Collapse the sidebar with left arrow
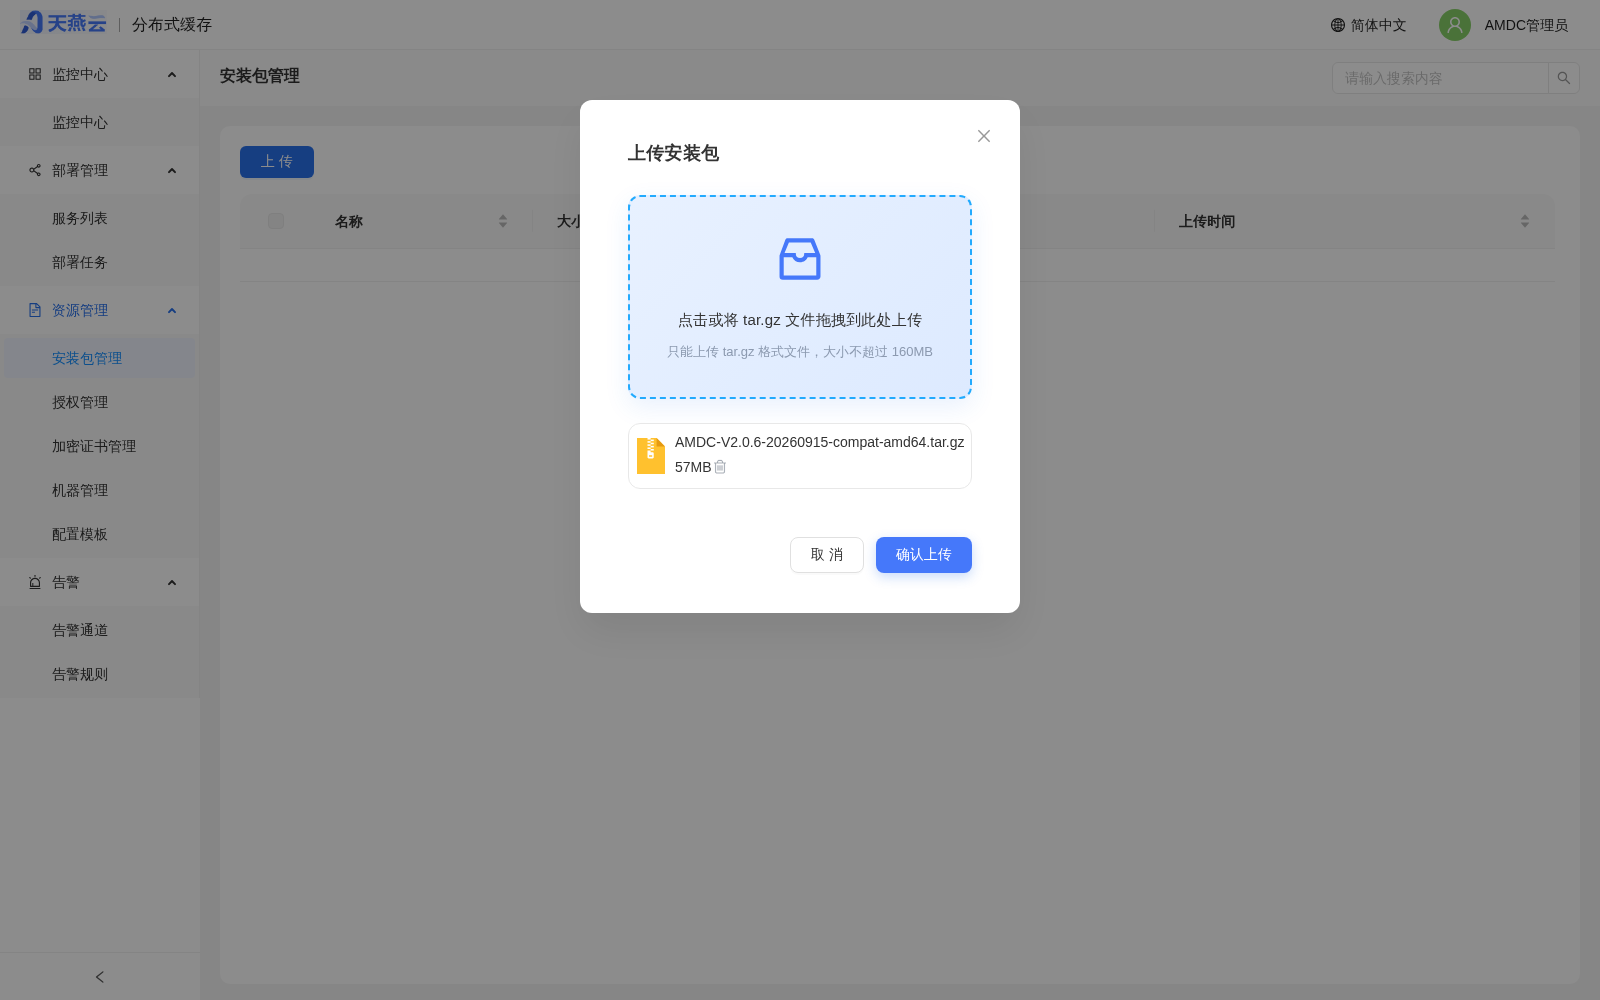Image resolution: width=1600 pixels, height=1000 pixels. 100,977
